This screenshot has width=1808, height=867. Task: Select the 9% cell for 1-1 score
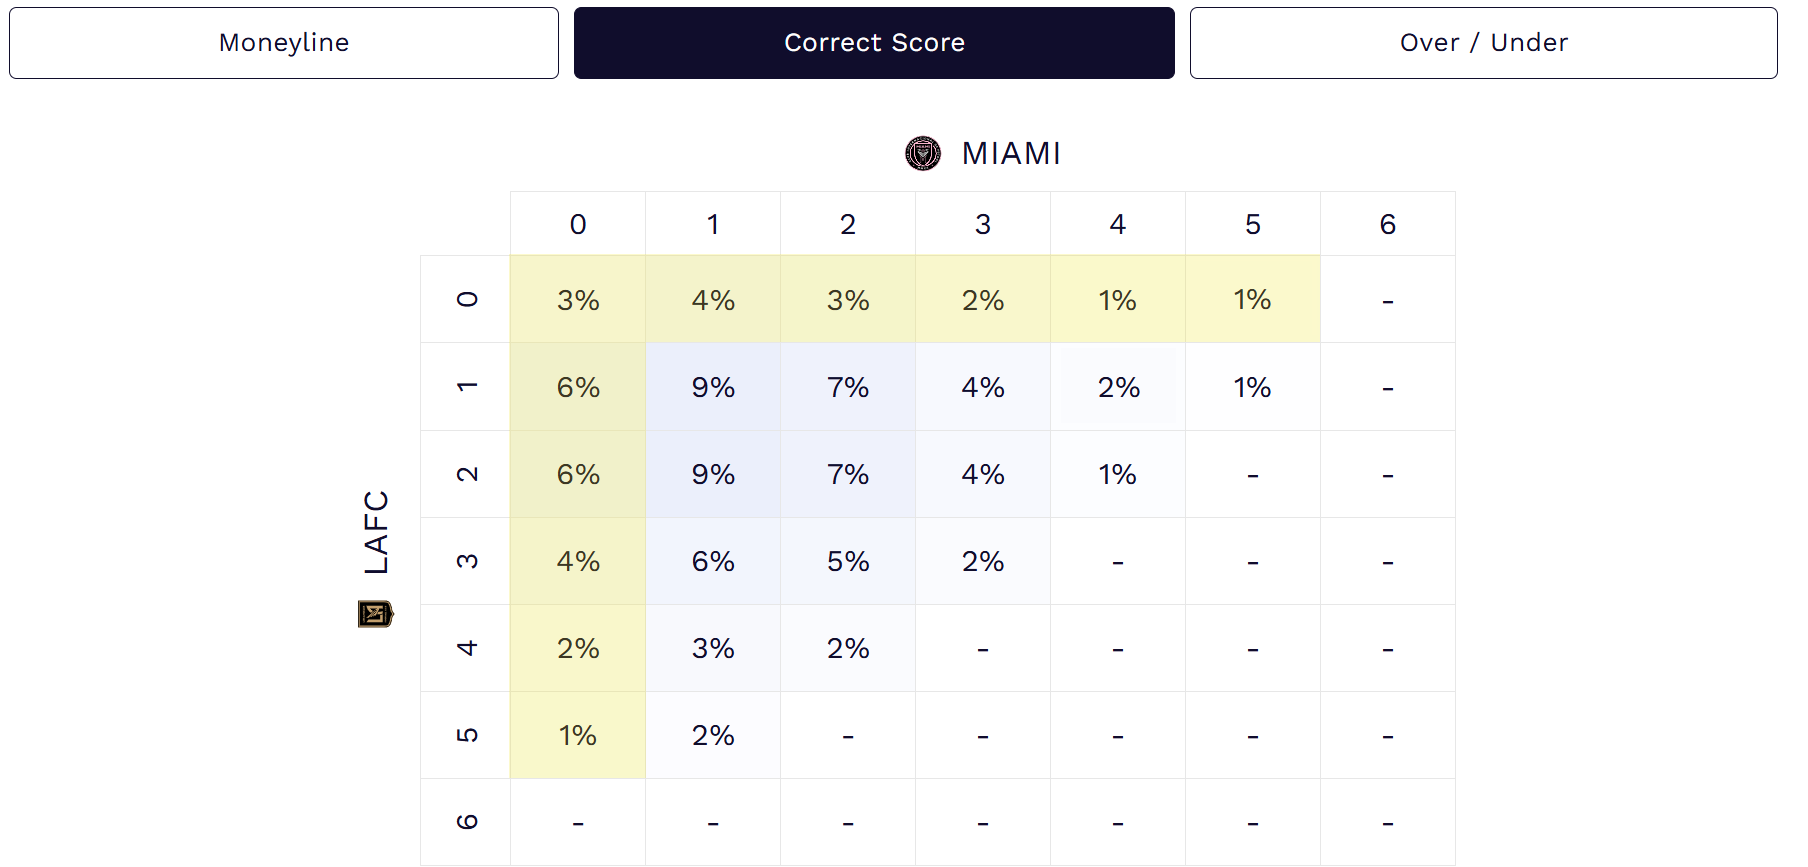(712, 387)
